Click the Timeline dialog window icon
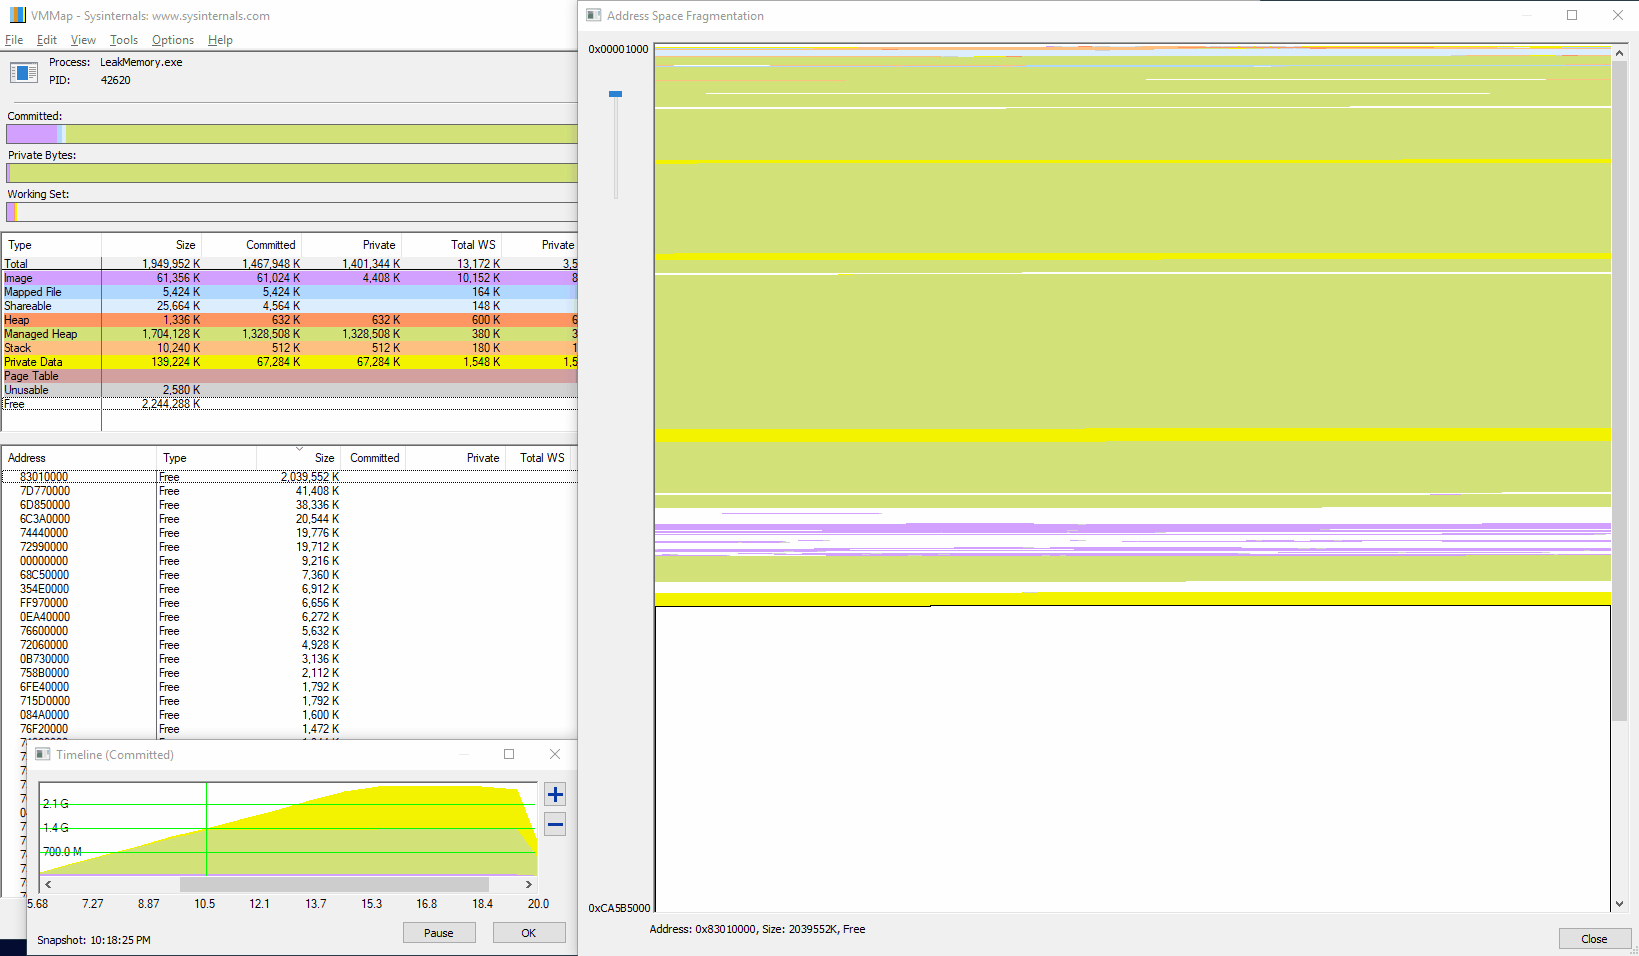 coord(43,755)
